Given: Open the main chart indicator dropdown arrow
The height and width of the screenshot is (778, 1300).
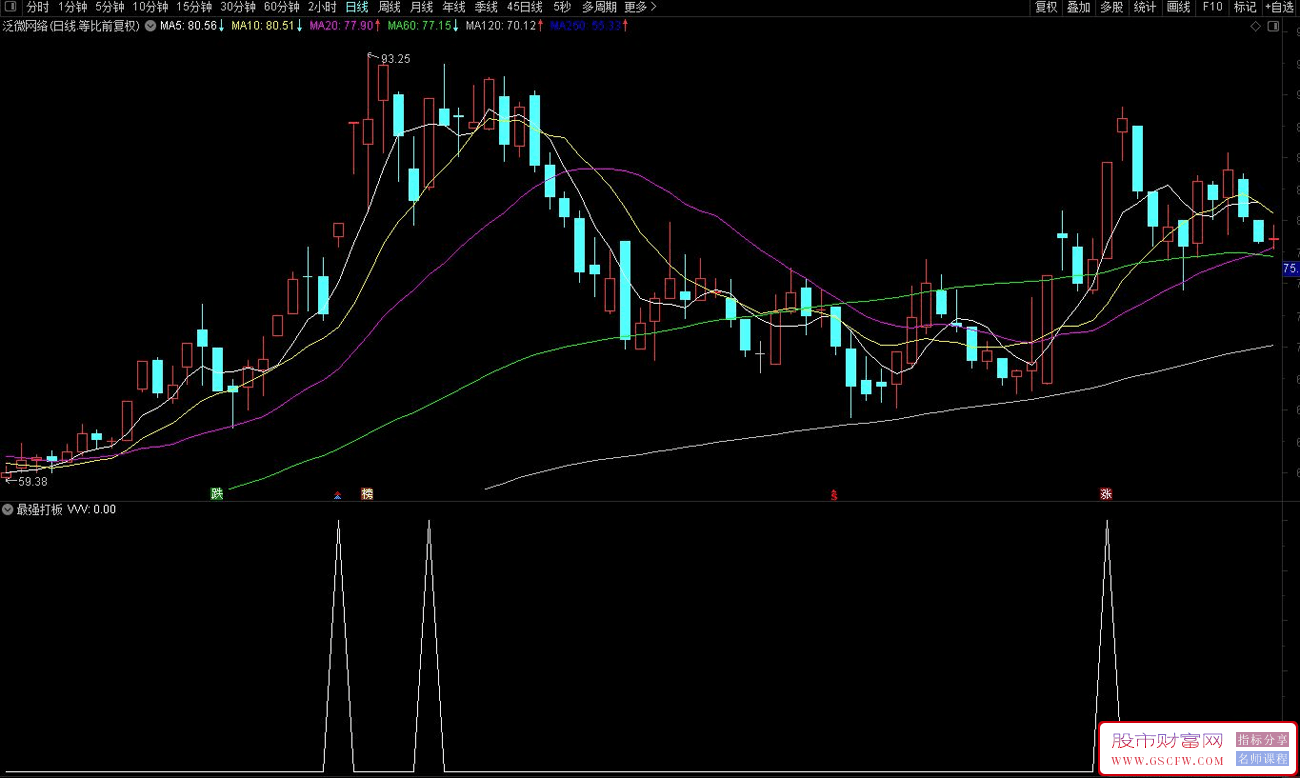Looking at the screenshot, I should 150,26.
